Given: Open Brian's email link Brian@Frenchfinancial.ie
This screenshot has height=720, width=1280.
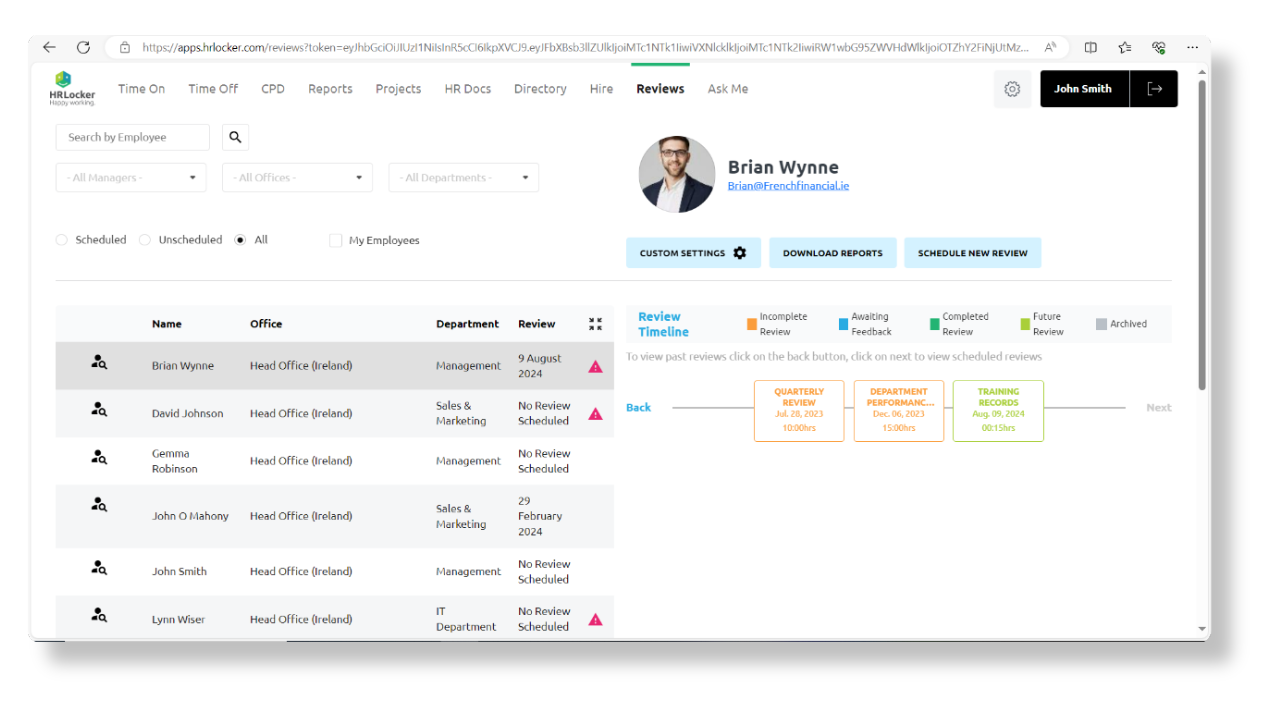Looking at the screenshot, I should pos(788,185).
